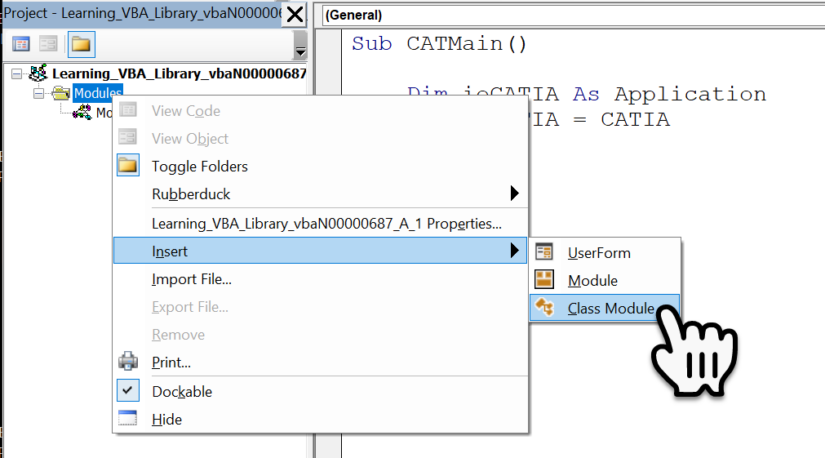Click View Object icon in Project toolbar
The height and width of the screenshot is (458, 825).
48,44
